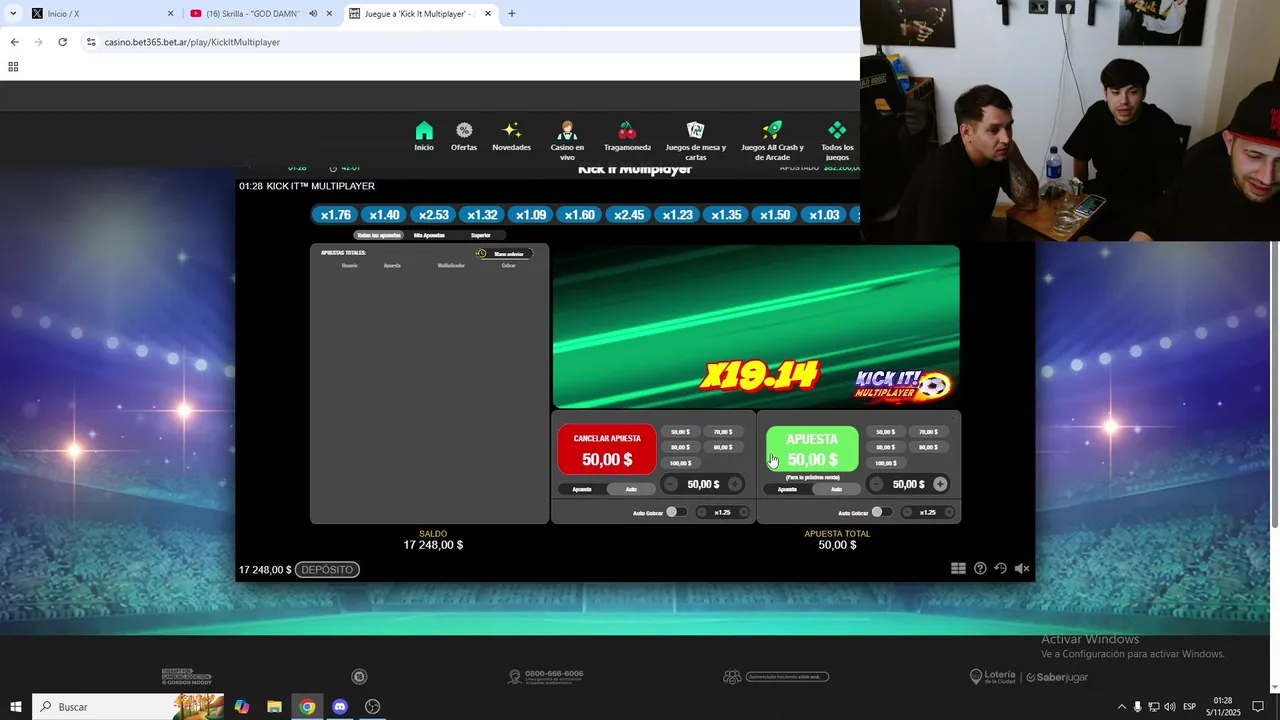Expand the Chrome tab search dropdown
Screen dimensions: 1280x720
tap(13, 14)
